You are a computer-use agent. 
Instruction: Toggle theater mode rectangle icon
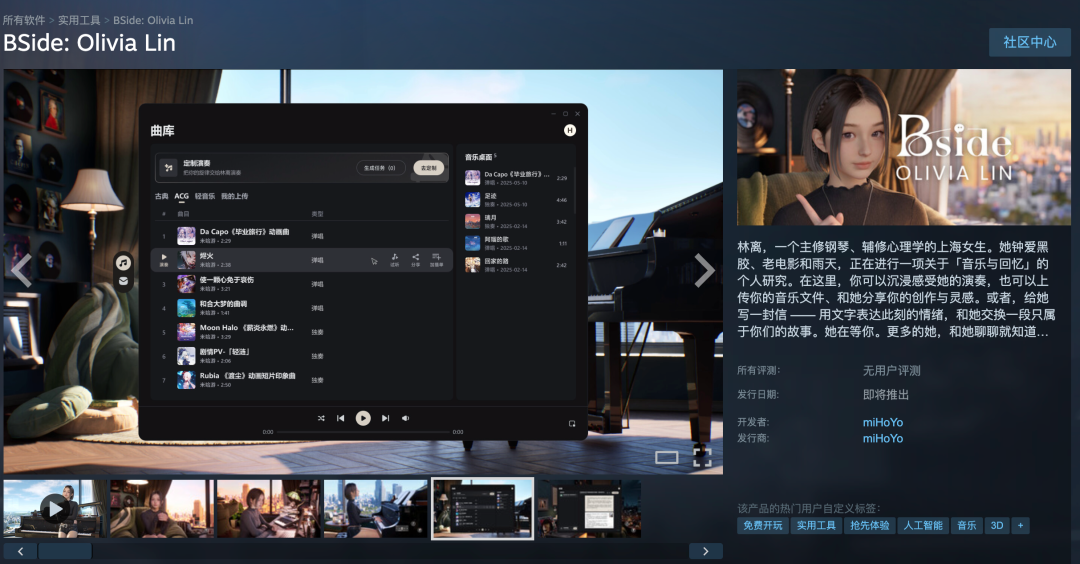pyautogui.click(x=666, y=458)
